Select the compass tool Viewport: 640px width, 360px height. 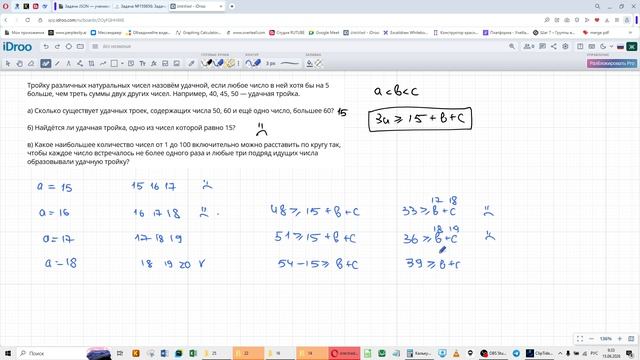[x=68, y=63]
